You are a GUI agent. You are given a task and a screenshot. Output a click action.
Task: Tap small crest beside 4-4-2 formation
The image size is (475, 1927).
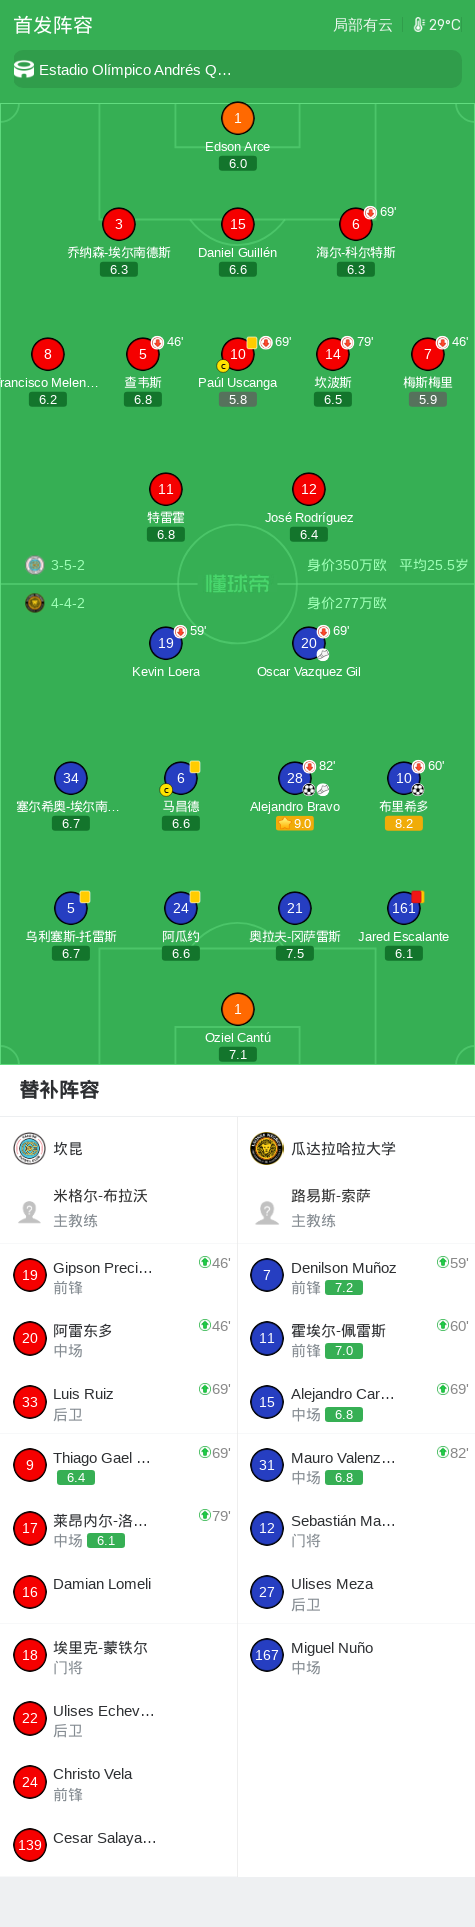point(35,603)
